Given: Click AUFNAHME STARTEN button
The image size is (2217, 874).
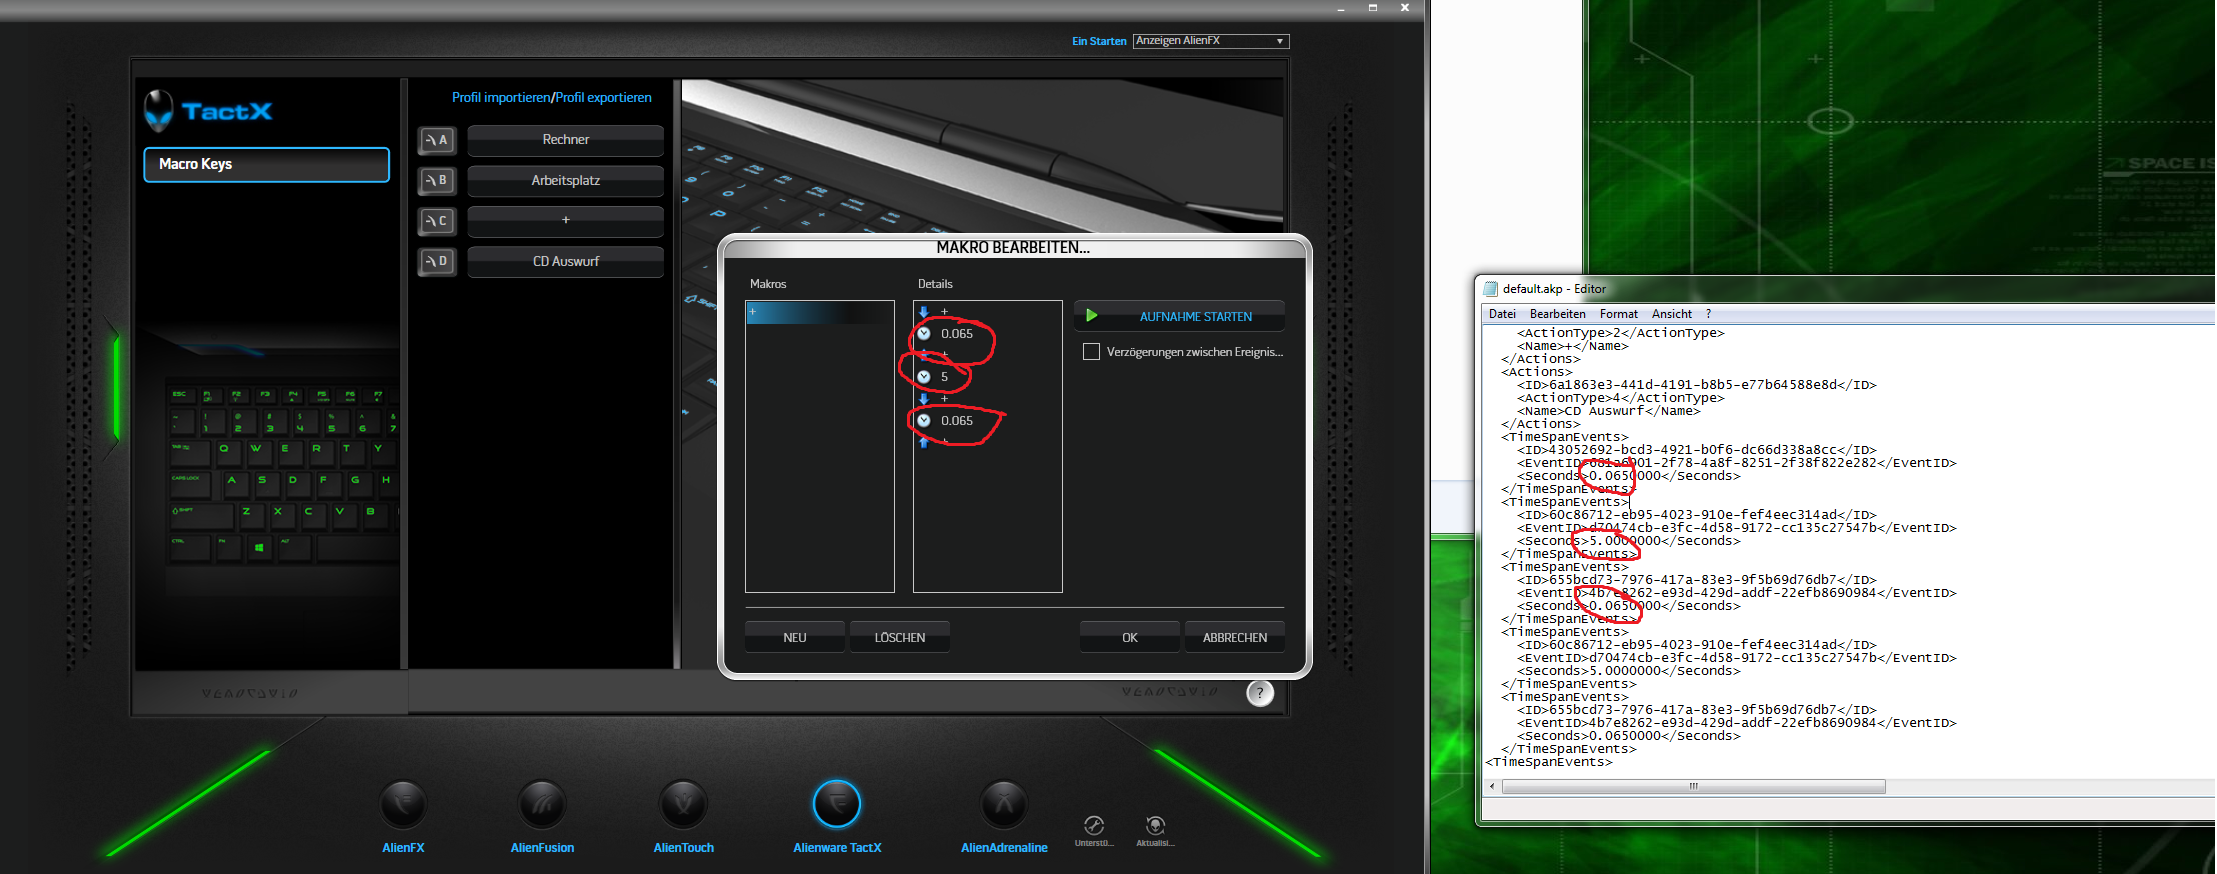Looking at the screenshot, I should click(x=1180, y=316).
